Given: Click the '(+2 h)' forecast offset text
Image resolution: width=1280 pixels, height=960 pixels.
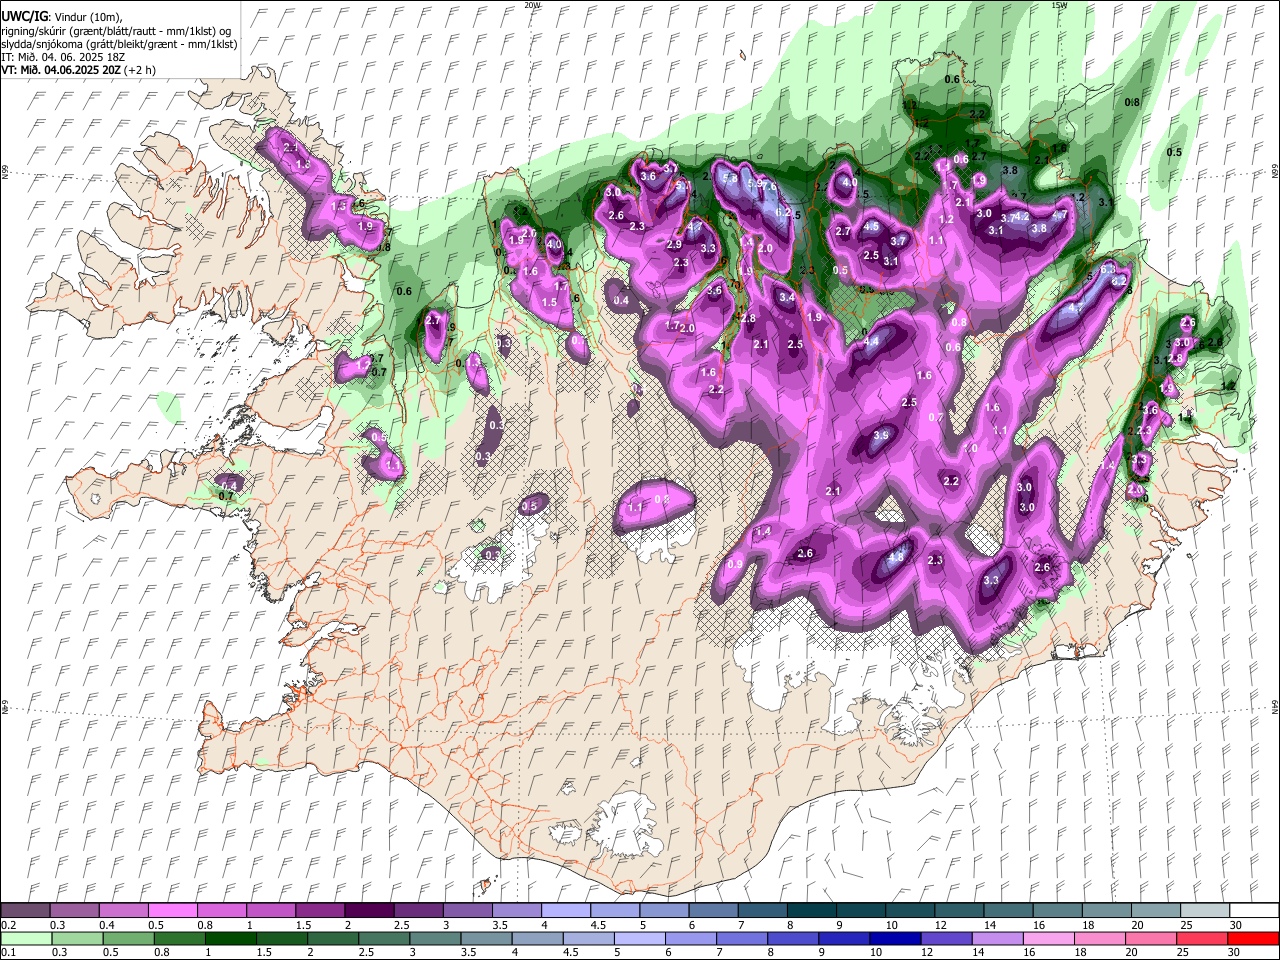Looking at the screenshot, I should point(141,70).
